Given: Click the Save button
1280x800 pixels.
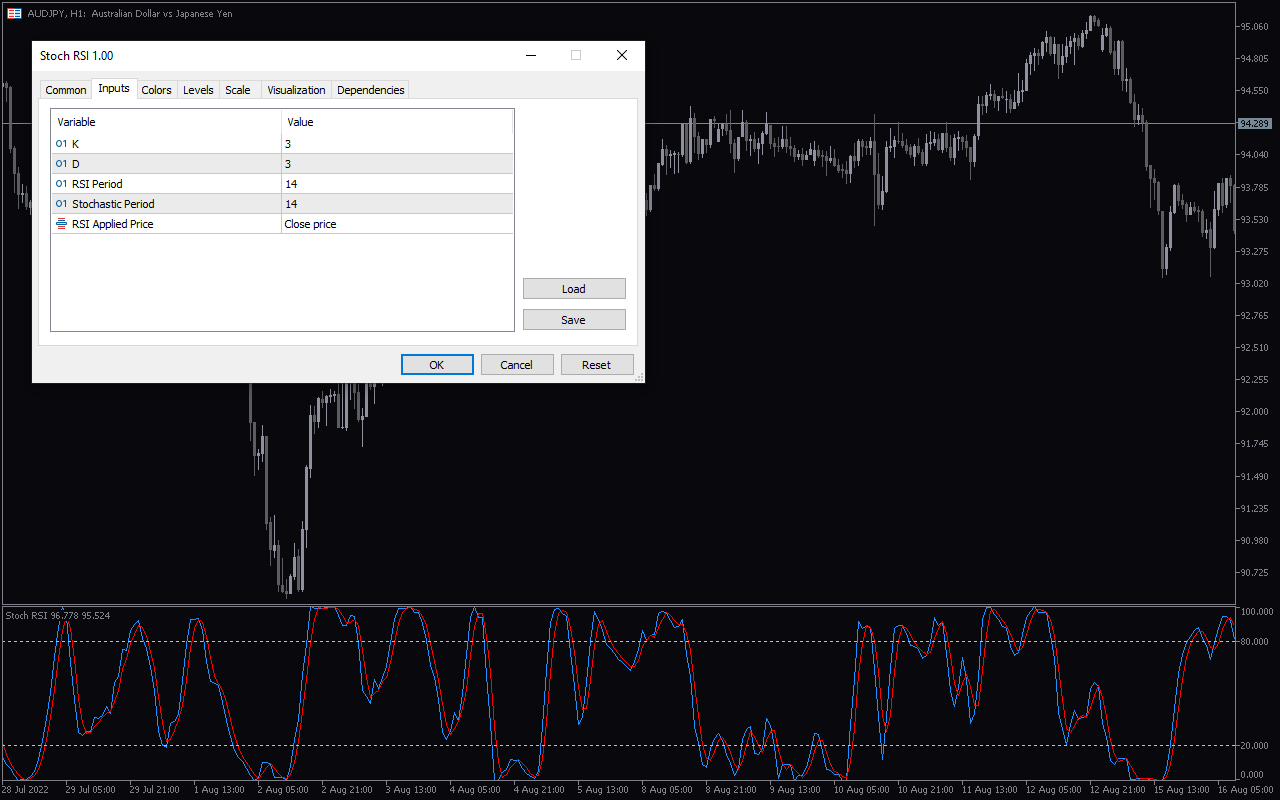Looking at the screenshot, I should pos(574,320).
